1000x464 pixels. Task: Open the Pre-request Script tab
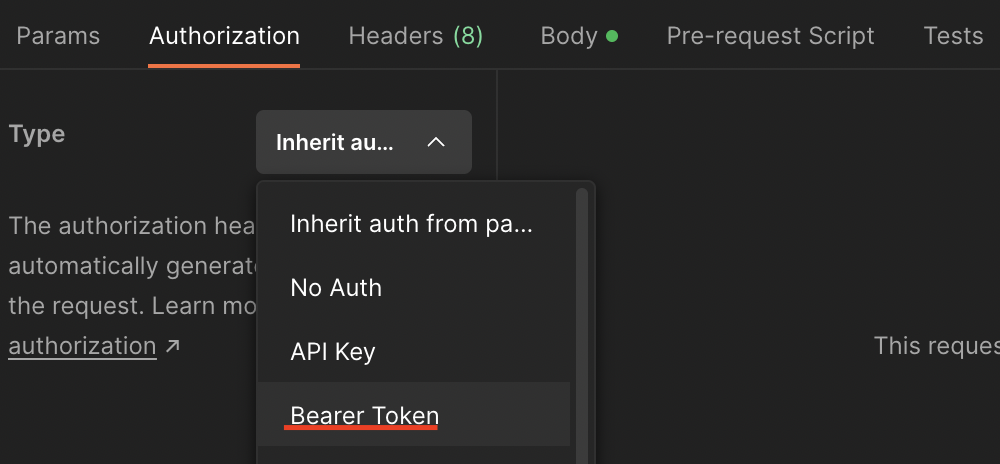[x=770, y=37]
